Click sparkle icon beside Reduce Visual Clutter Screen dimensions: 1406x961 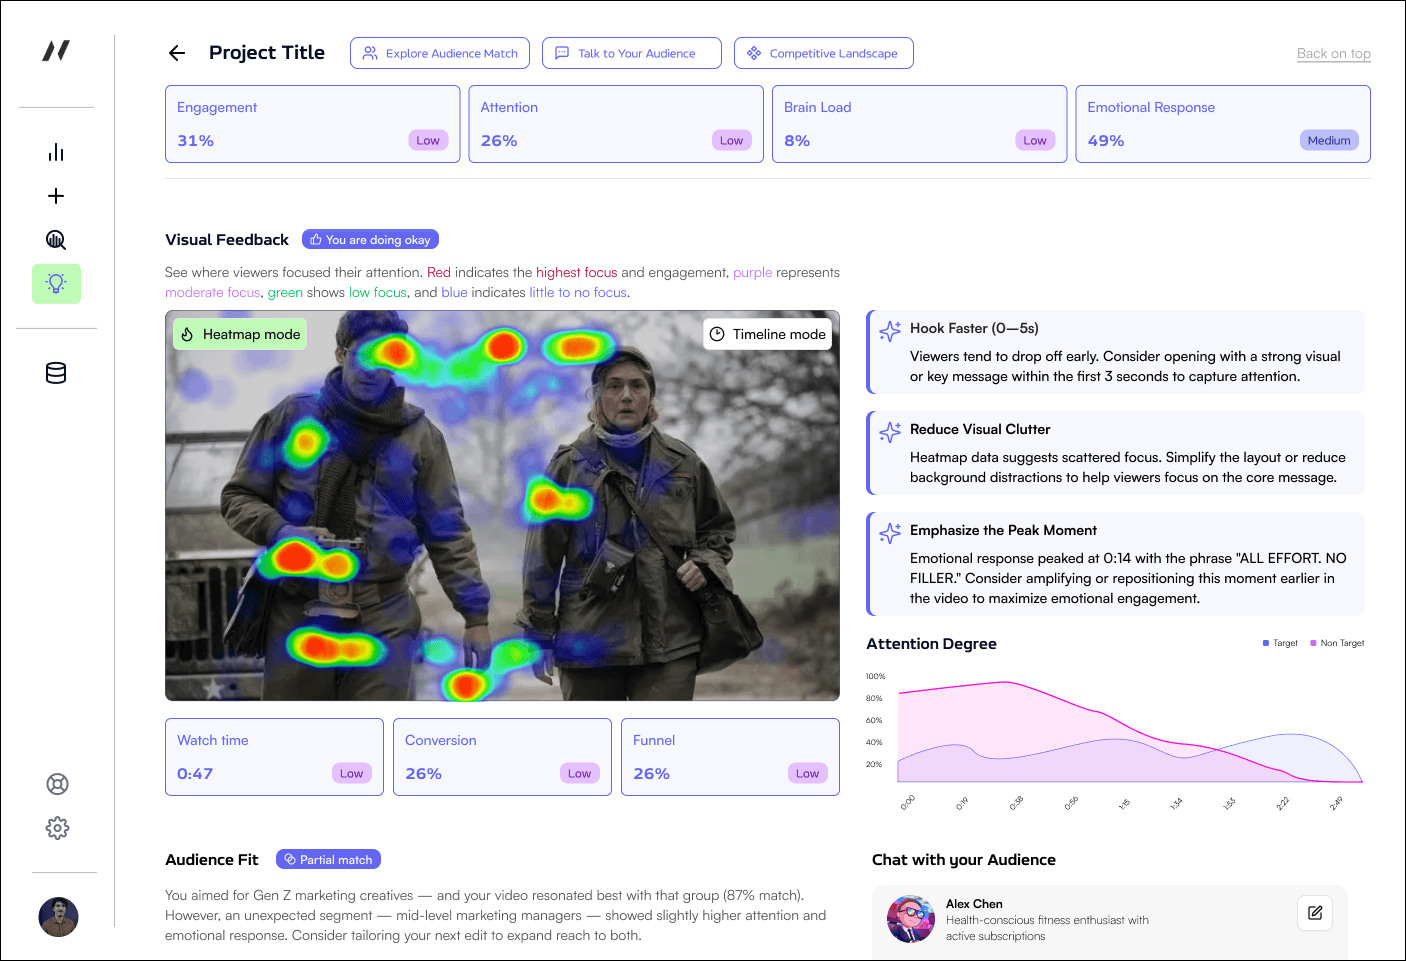[890, 432]
